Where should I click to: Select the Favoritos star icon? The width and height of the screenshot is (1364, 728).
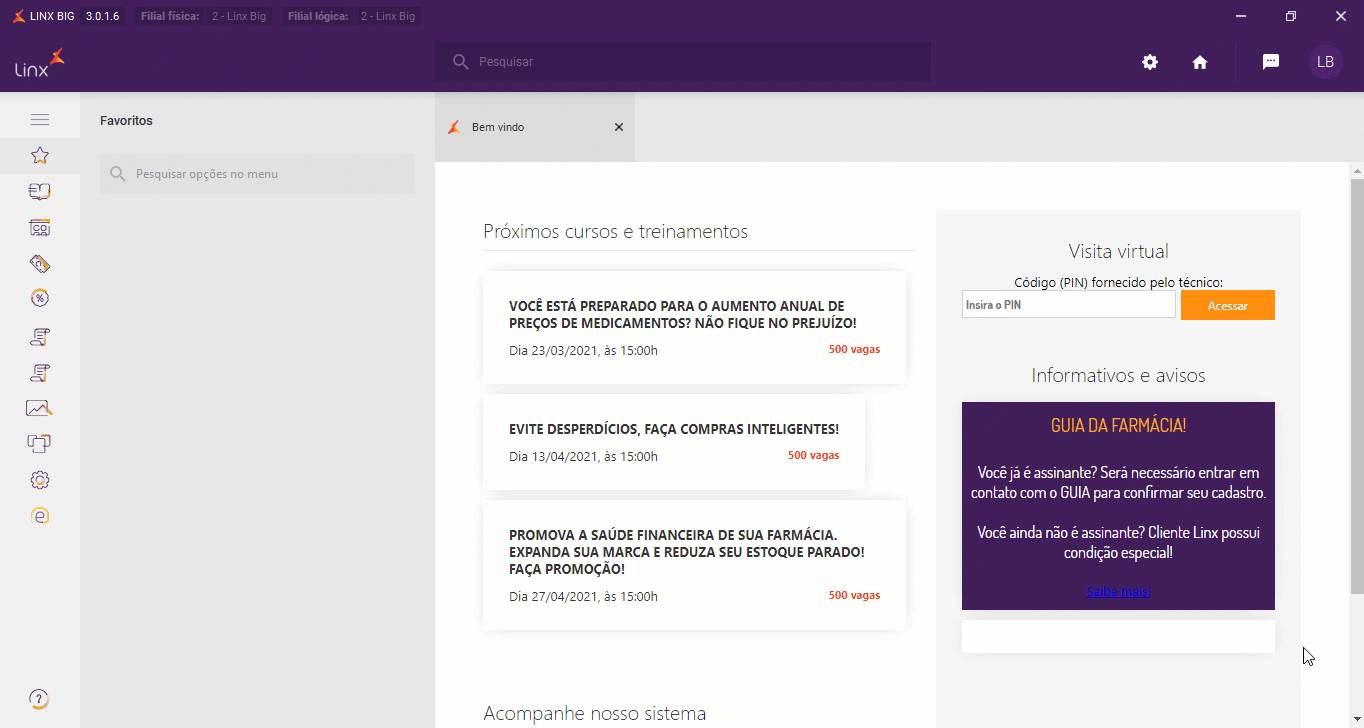point(40,155)
